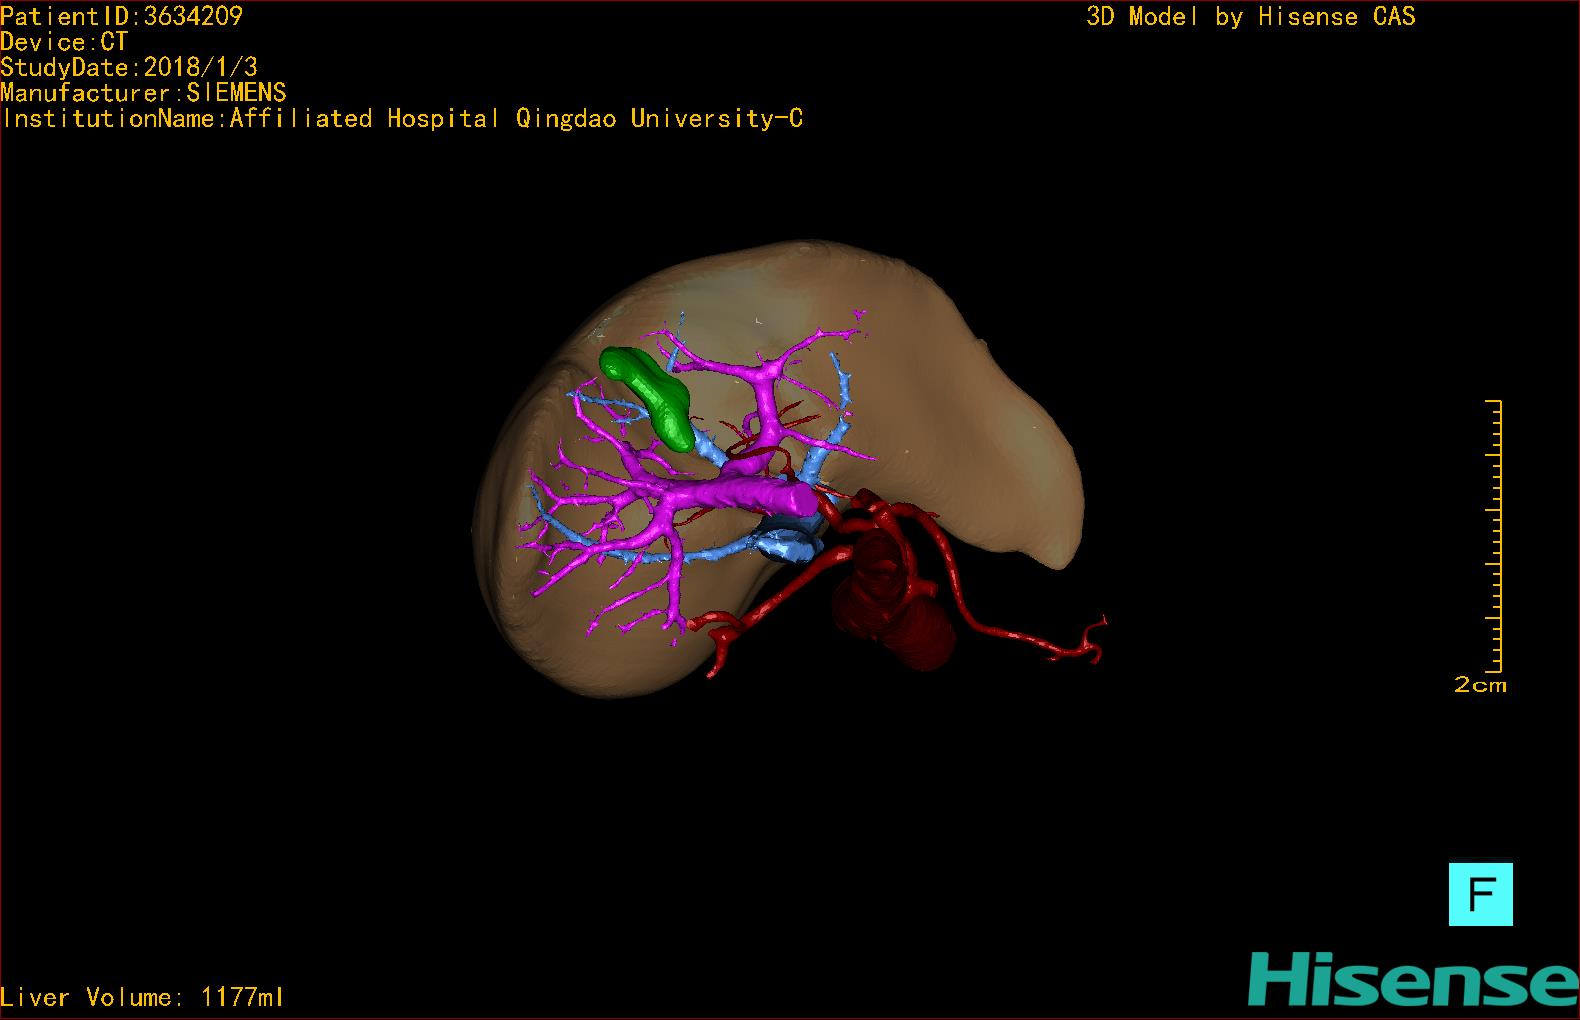Click the Liver Volume: 1177ml readout
The height and width of the screenshot is (1020, 1580).
tap(142, 997)
